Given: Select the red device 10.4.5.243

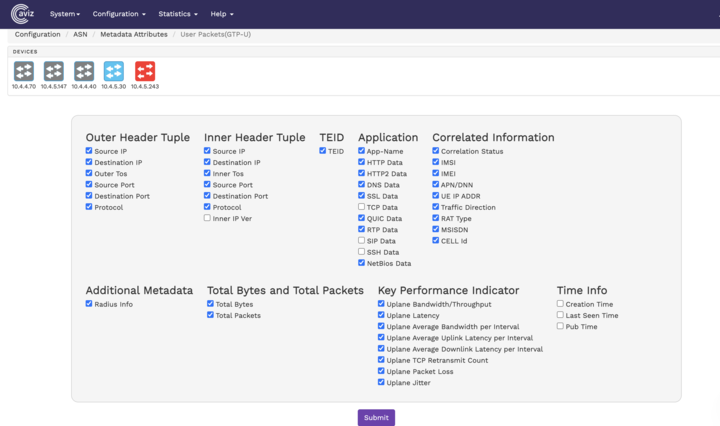Looking at the screenshot, I should [145, 71].
